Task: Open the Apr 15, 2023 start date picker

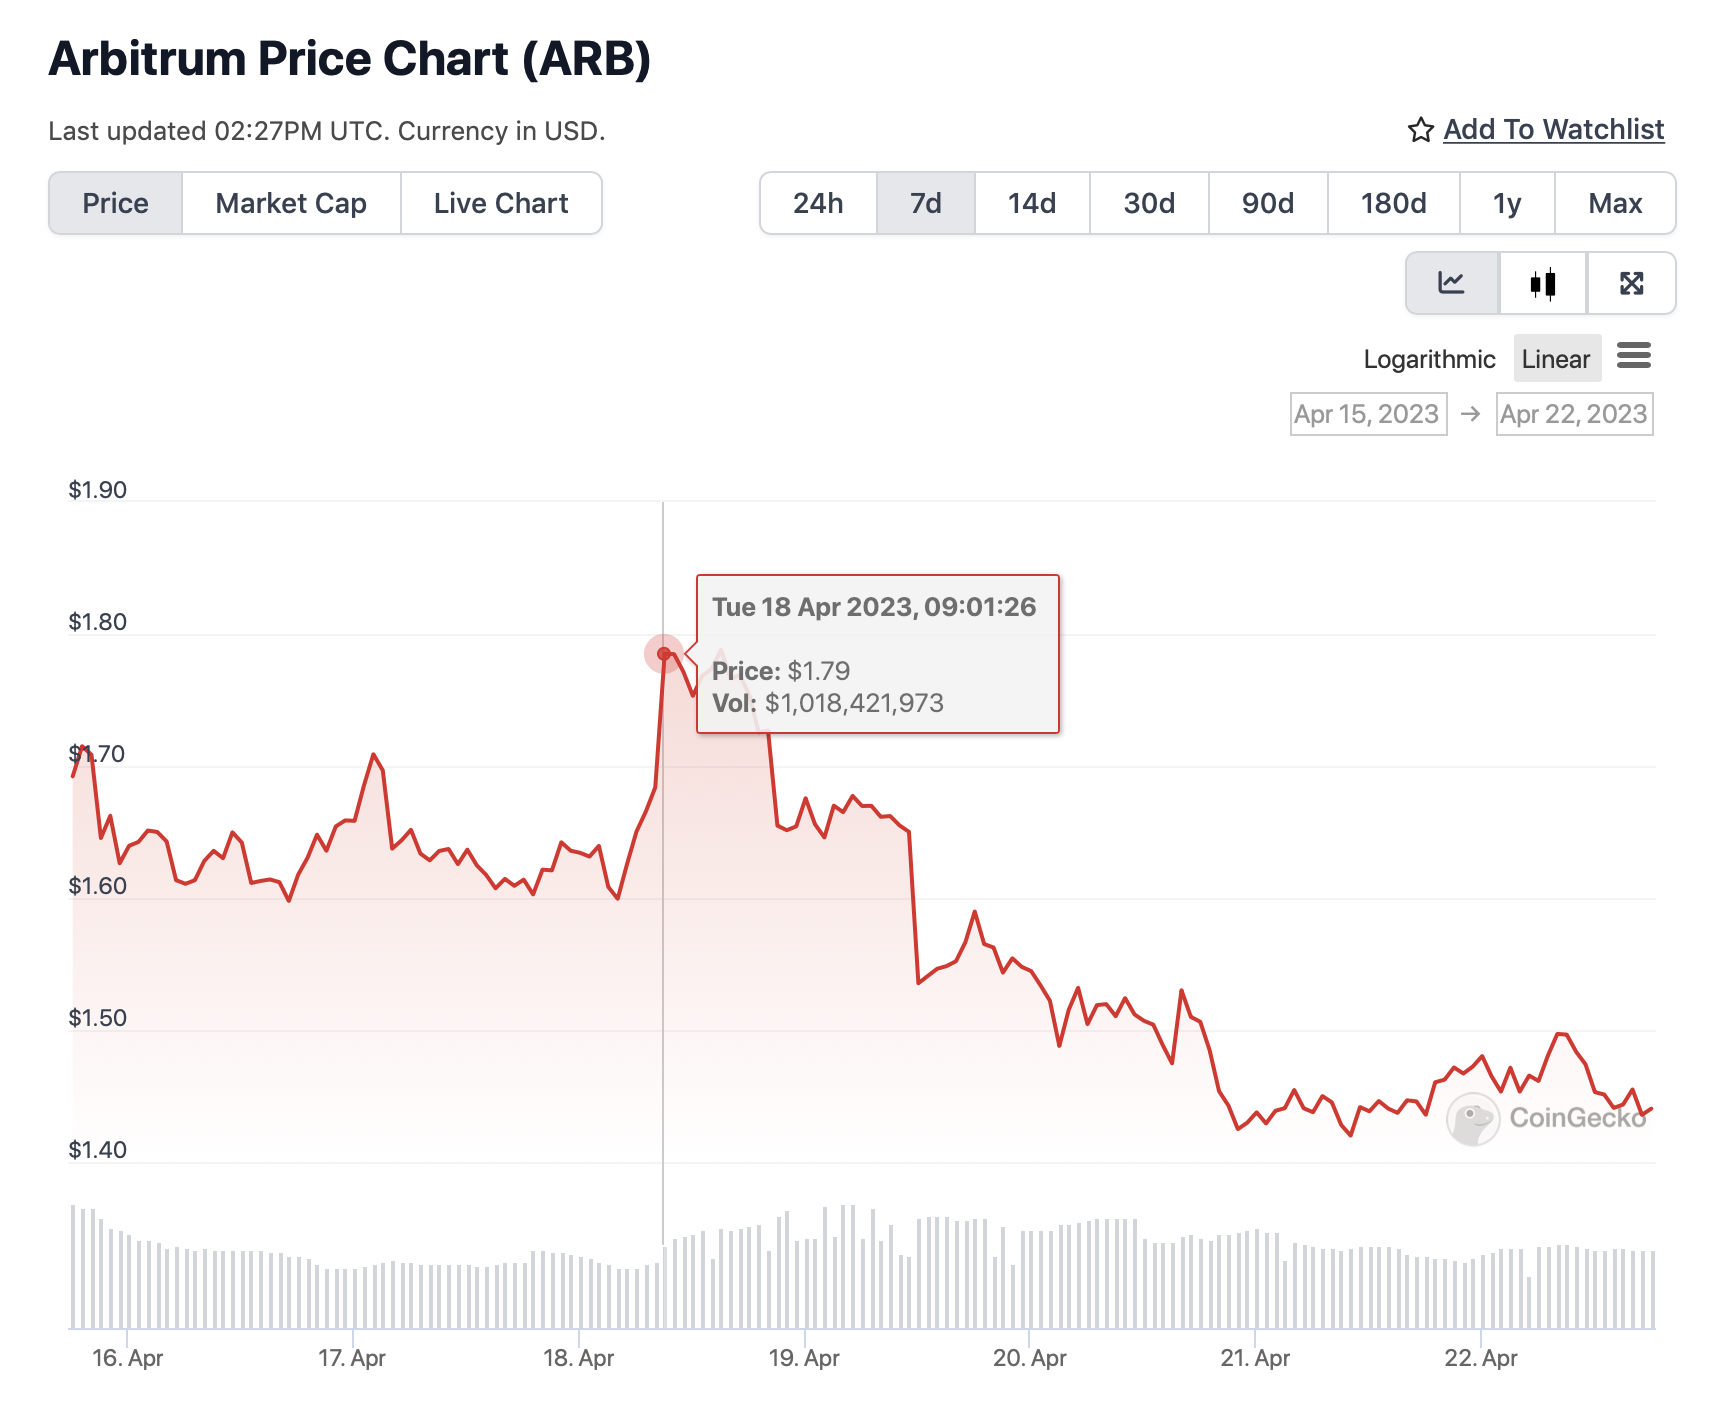Action: click(x=1367, y=414)
